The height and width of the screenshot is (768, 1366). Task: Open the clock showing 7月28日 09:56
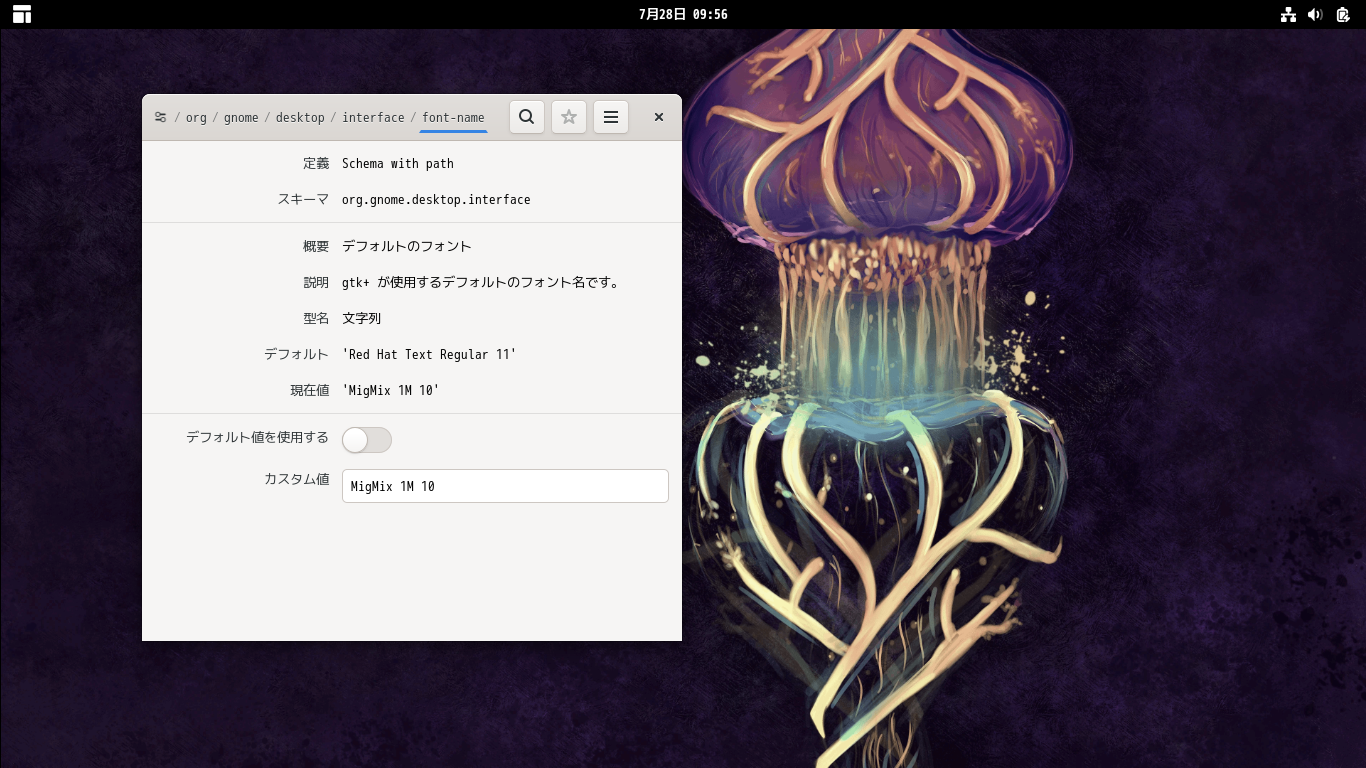683,14
